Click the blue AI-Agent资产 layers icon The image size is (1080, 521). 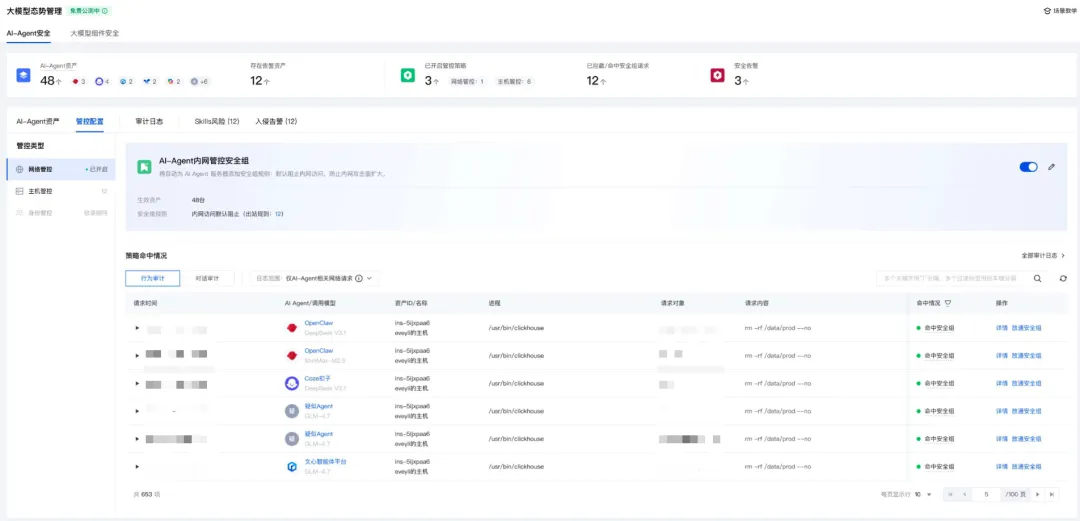coord(24,75)
